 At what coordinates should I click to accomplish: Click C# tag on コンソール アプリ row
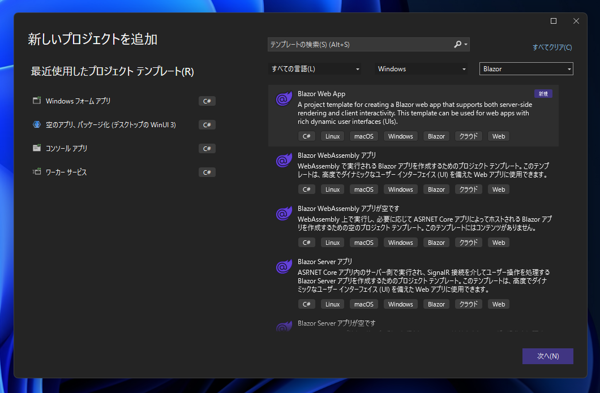(x=207, y=148)
